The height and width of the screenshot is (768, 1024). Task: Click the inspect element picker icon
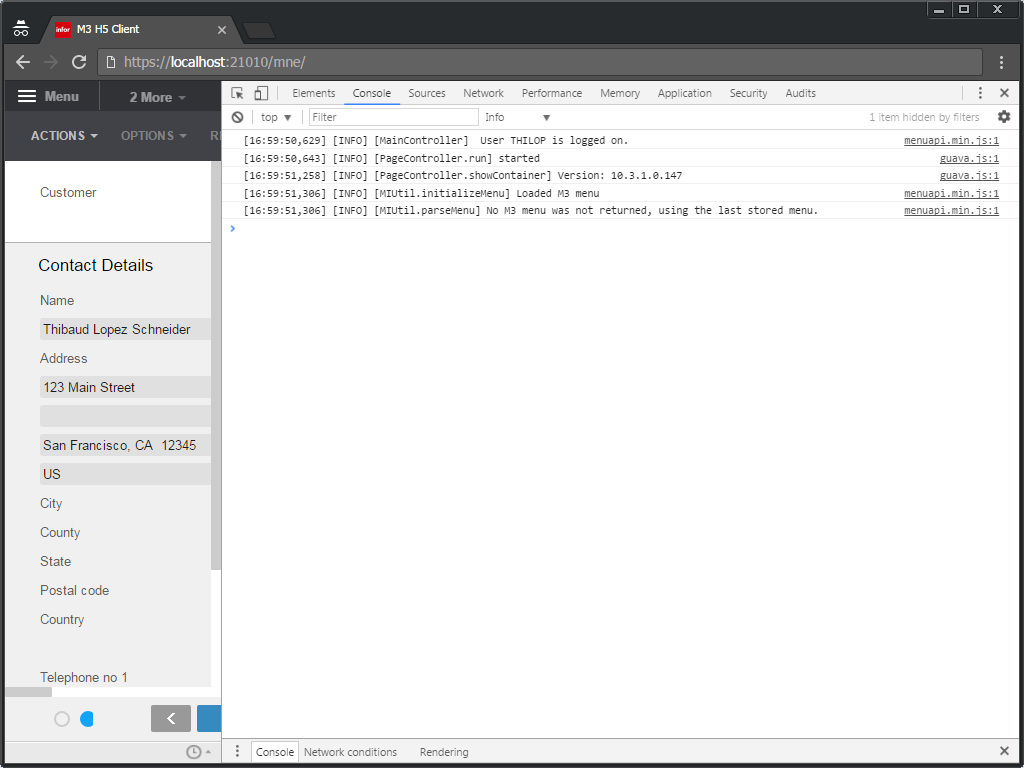237,93
